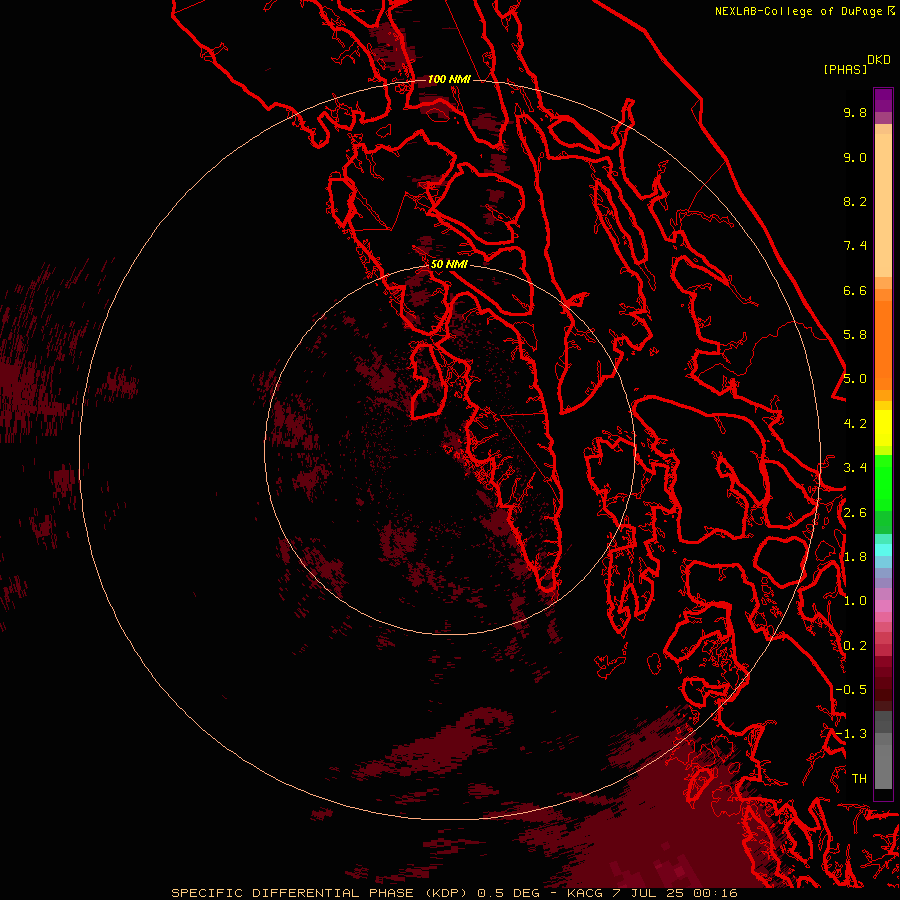Select the 1.8 color scale value
The width and height of the screenshot is (900, 900).
click(x=855, y=557)
